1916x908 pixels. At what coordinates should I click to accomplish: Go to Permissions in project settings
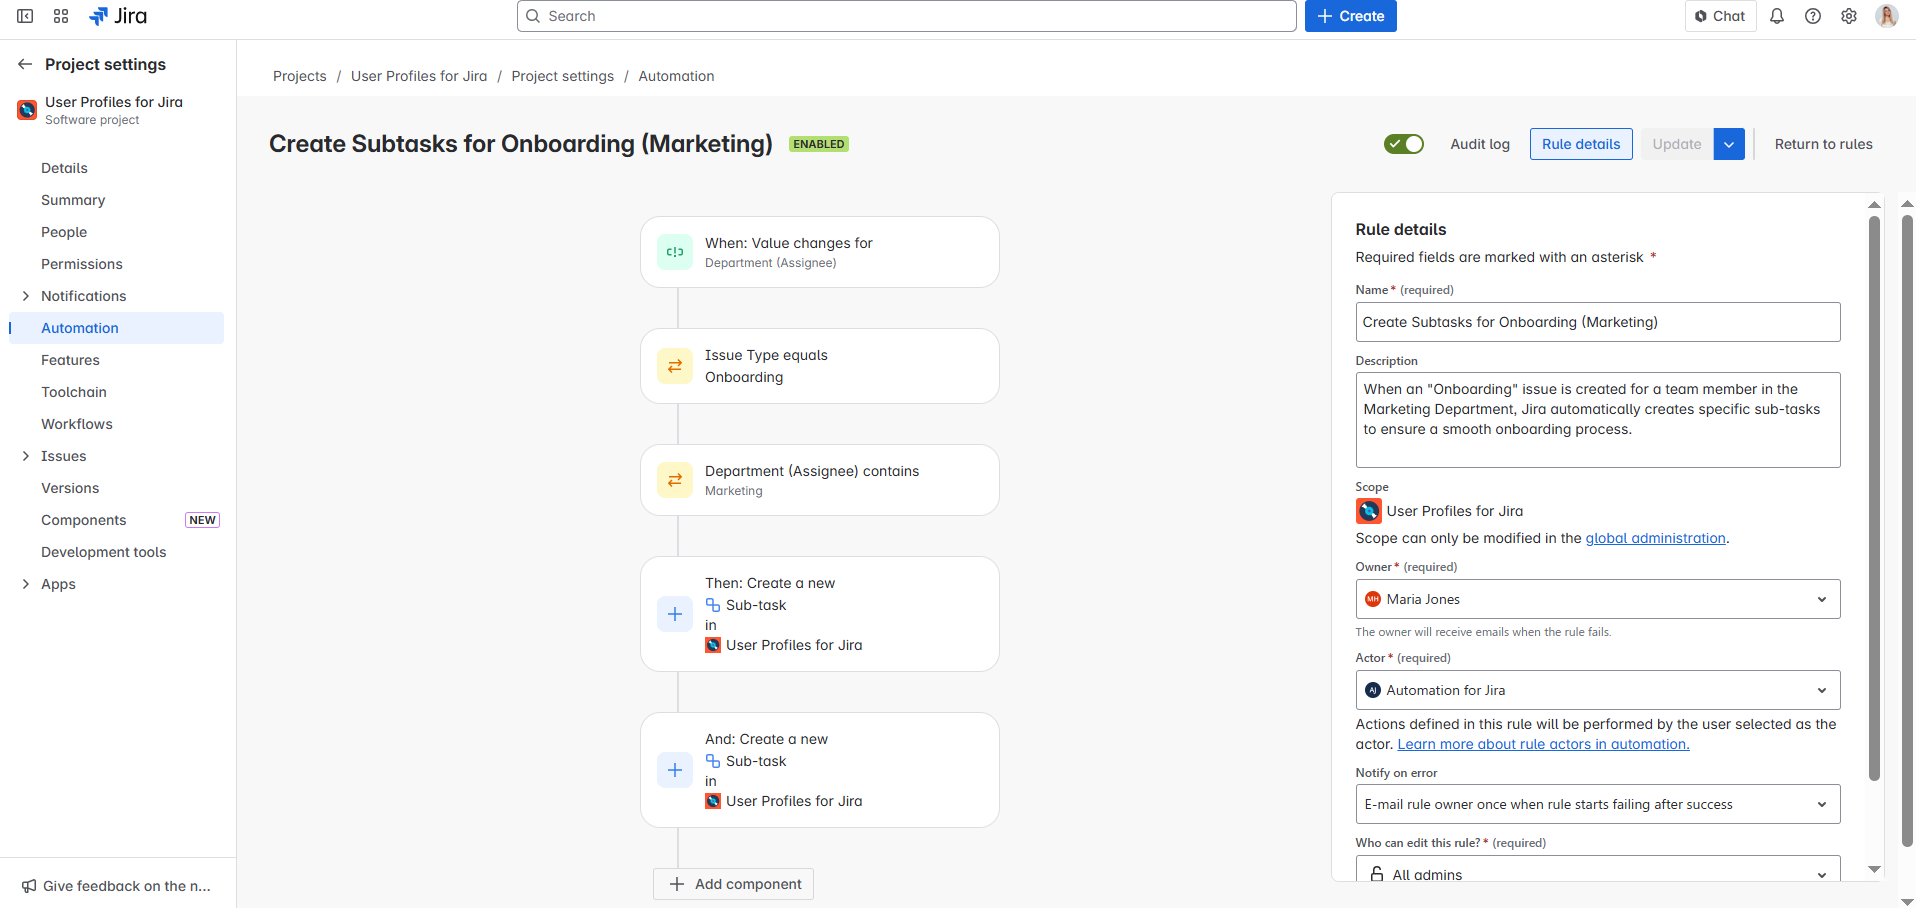pyautogui.click(x=82, y=264)
